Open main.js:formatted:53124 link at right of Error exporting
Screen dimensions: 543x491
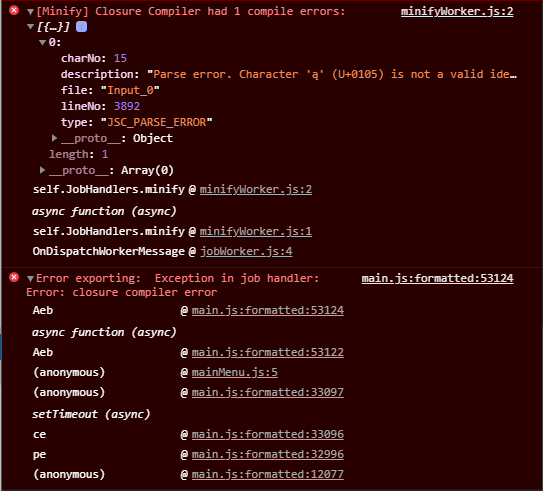coord(437,278)
